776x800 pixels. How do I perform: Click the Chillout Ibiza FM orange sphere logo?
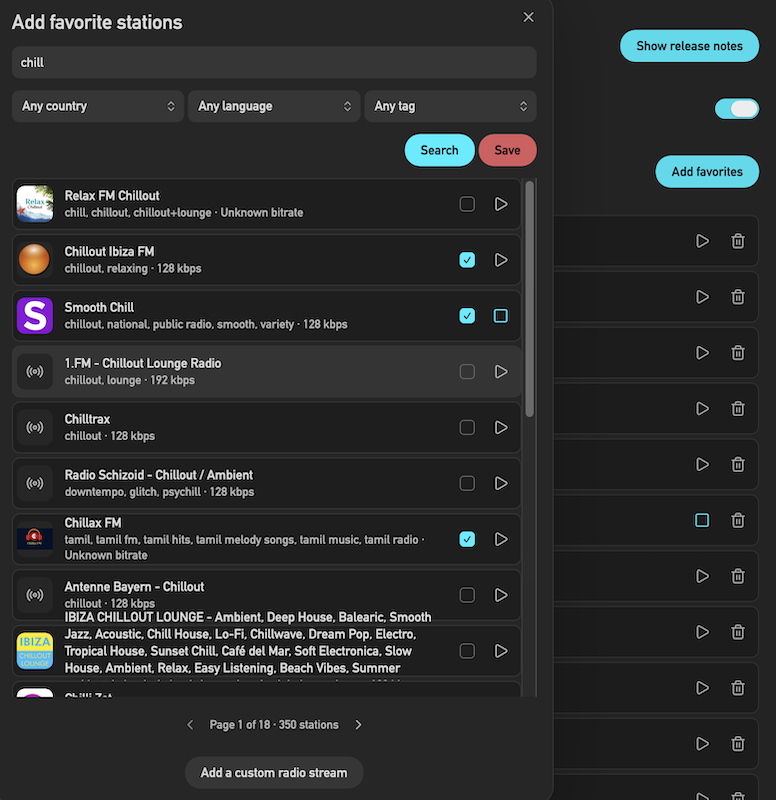[35, 260]
